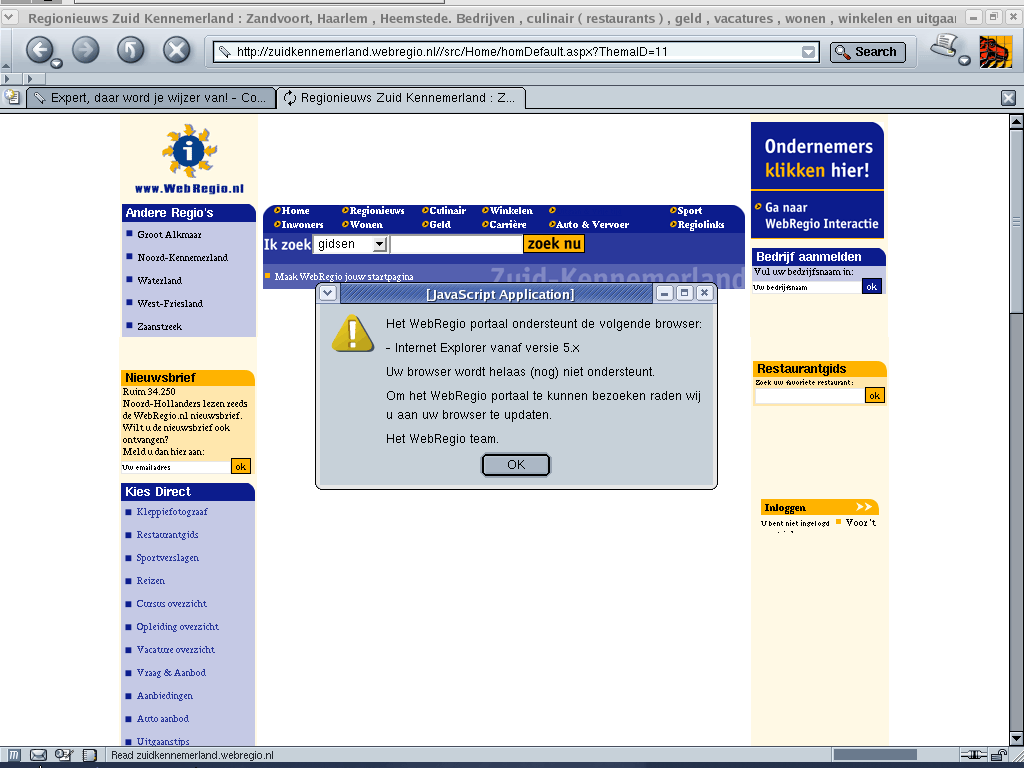Minimize the browser window

(x=973, y=18)
